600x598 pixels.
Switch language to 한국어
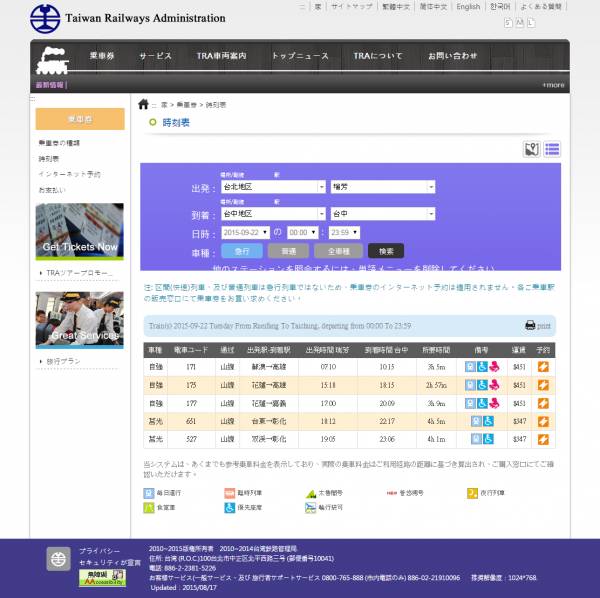tap(500, 7)
